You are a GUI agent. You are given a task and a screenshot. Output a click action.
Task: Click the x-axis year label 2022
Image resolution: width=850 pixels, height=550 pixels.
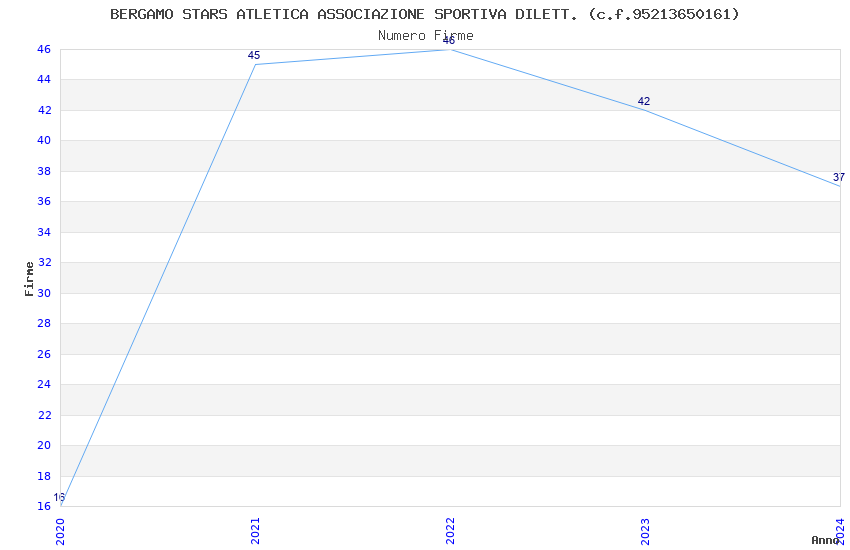coord(450,531)
